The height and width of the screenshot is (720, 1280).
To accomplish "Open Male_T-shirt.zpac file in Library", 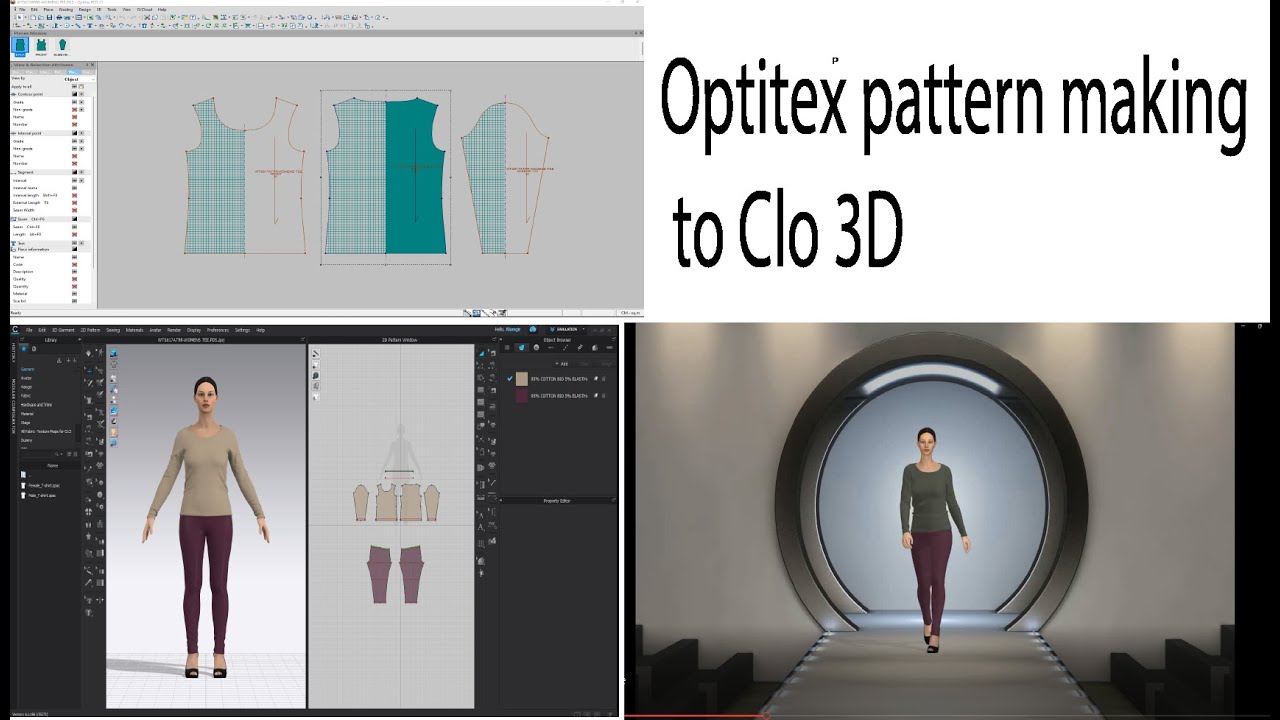I will coord(40,495).
